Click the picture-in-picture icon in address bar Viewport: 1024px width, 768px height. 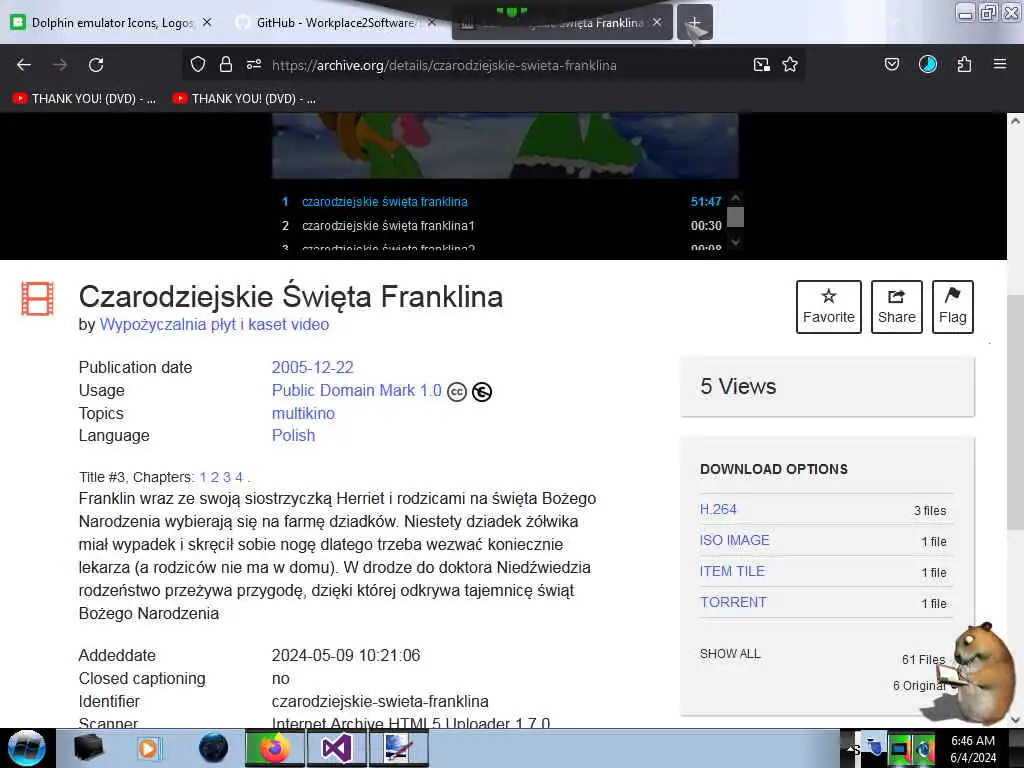[761, 65]
